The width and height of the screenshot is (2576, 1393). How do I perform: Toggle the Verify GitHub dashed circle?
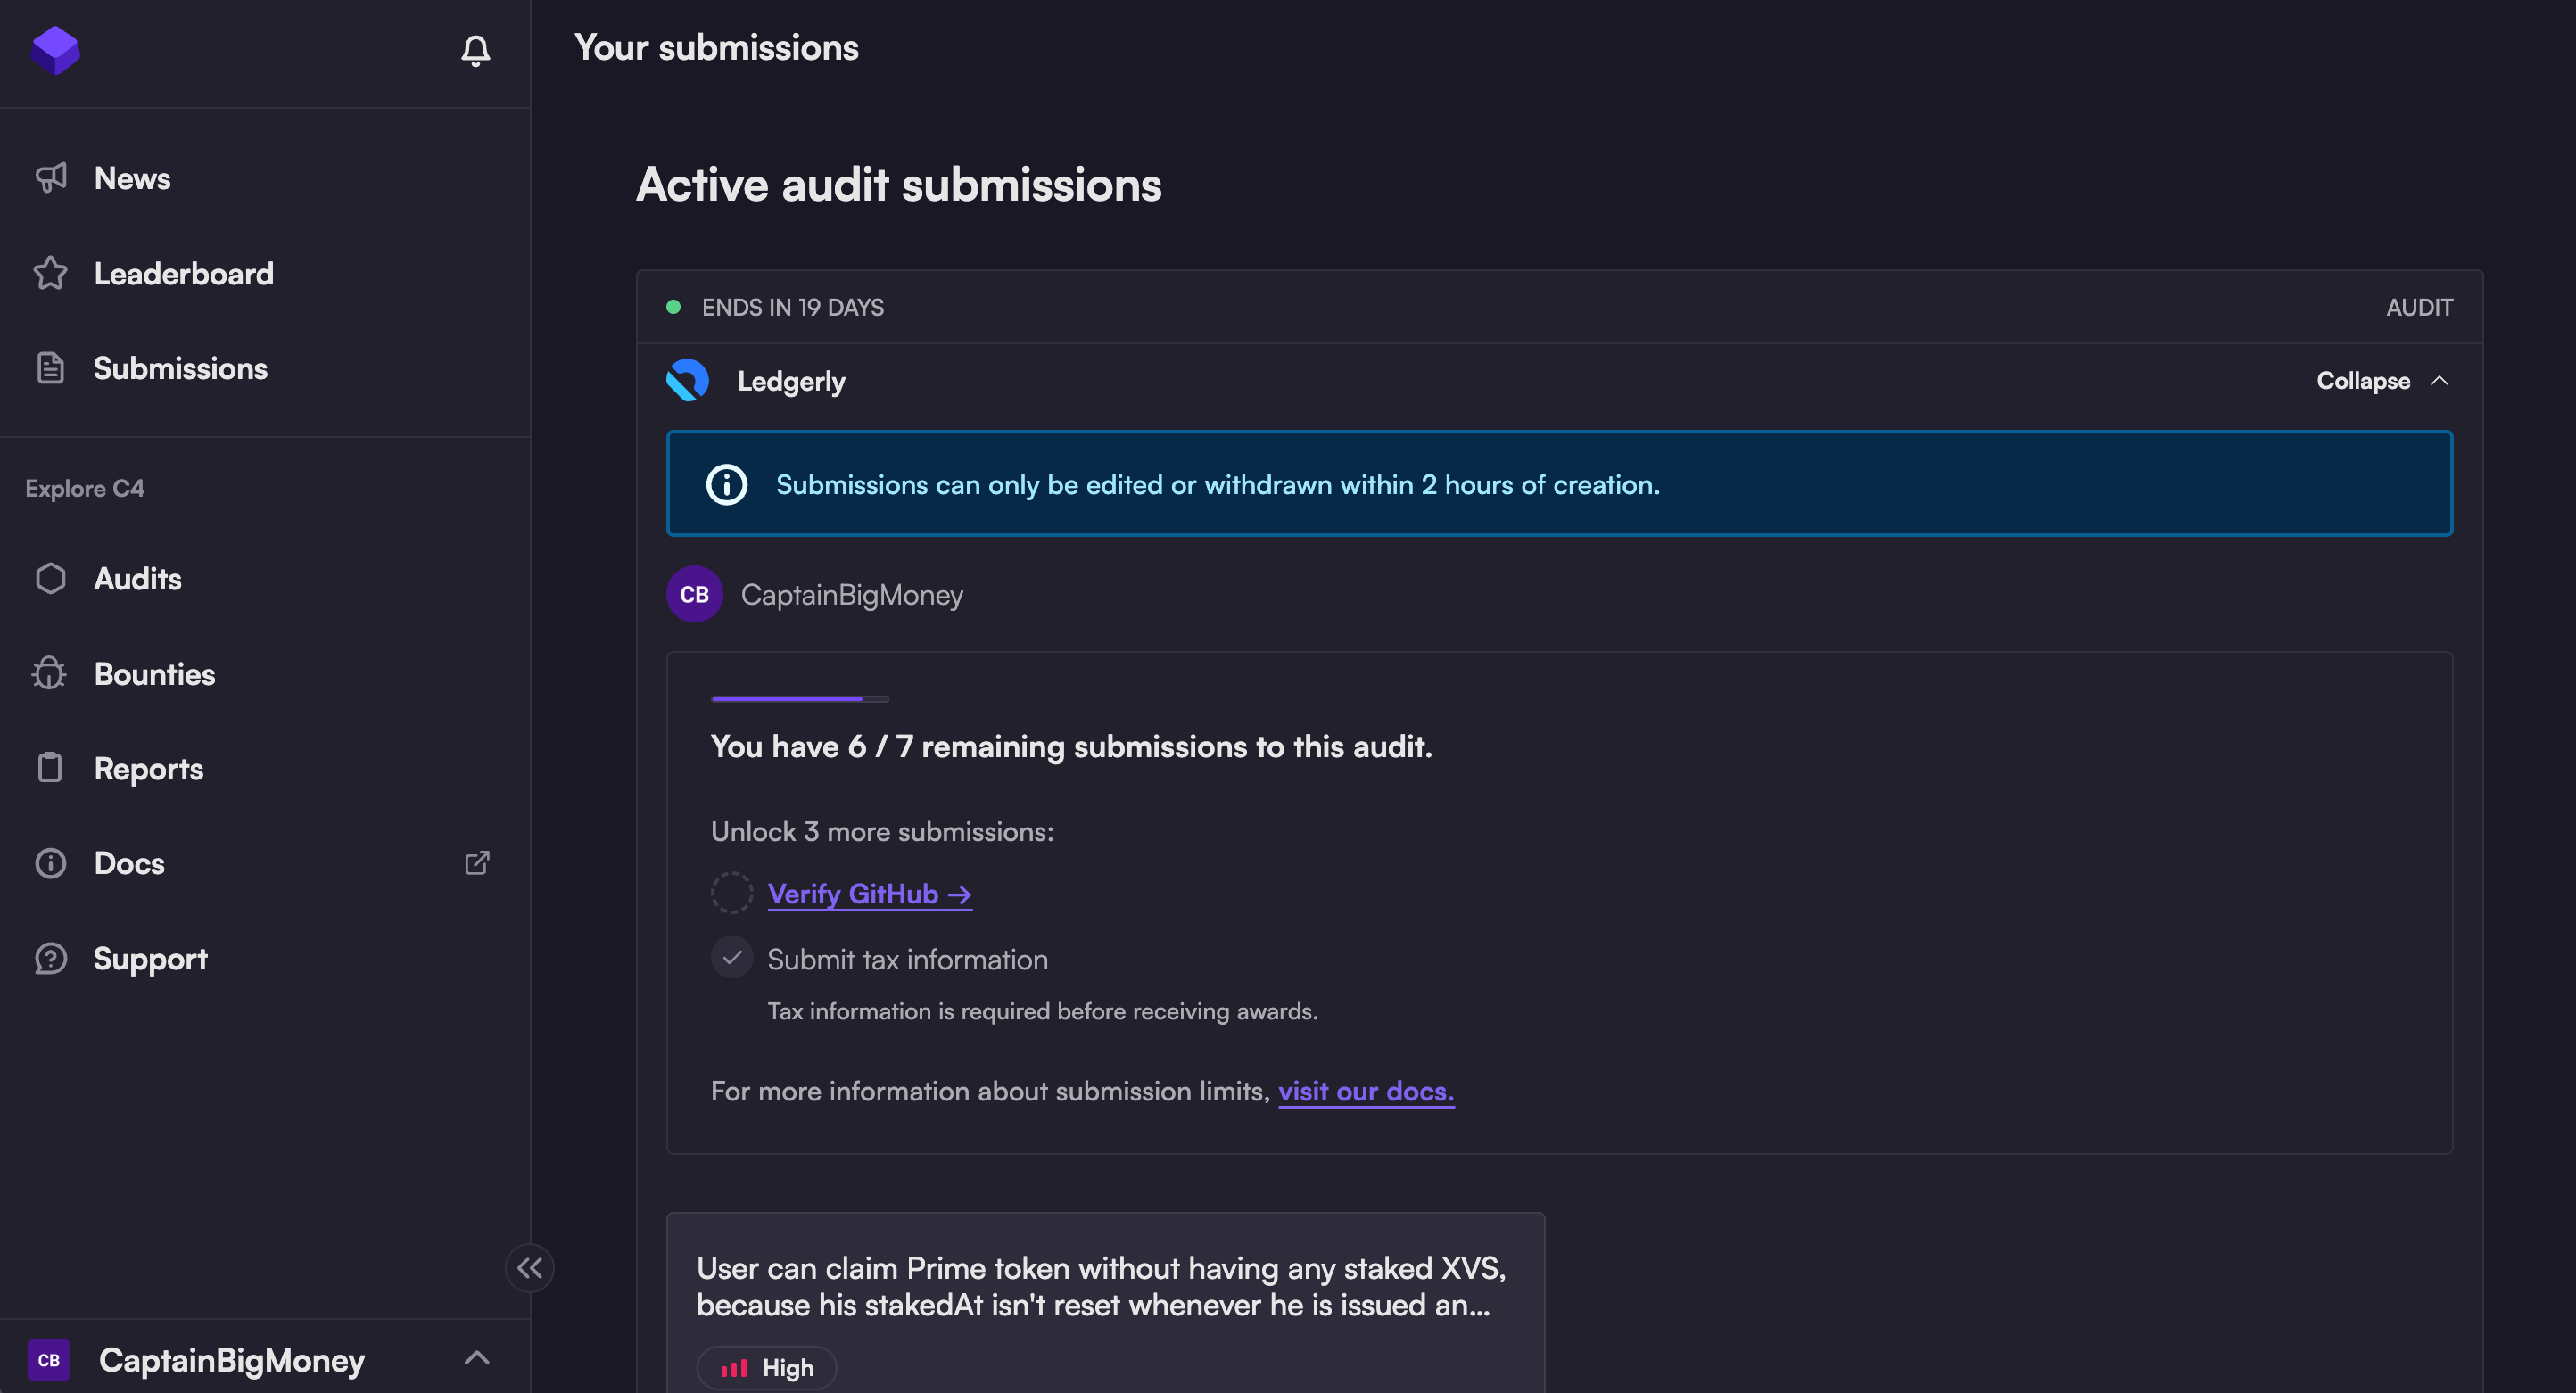(x=731, y=892)
